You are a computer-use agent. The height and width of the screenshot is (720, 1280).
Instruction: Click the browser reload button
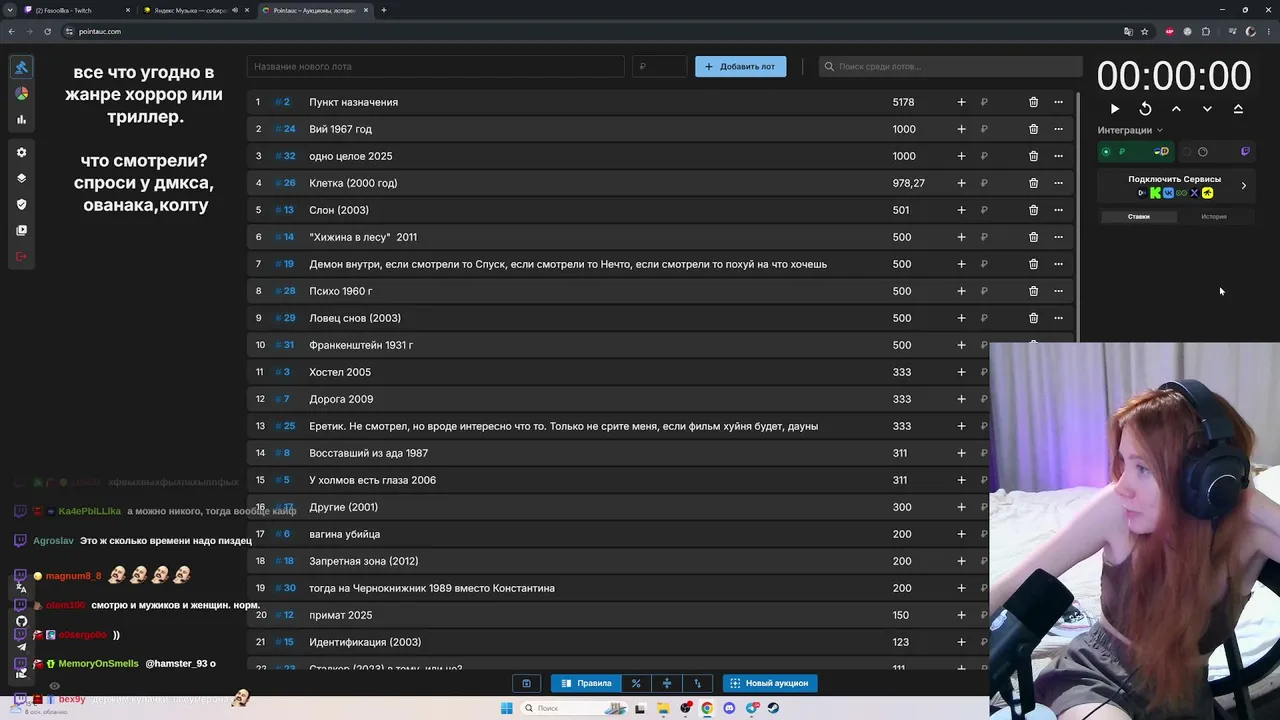click(47, 31)
